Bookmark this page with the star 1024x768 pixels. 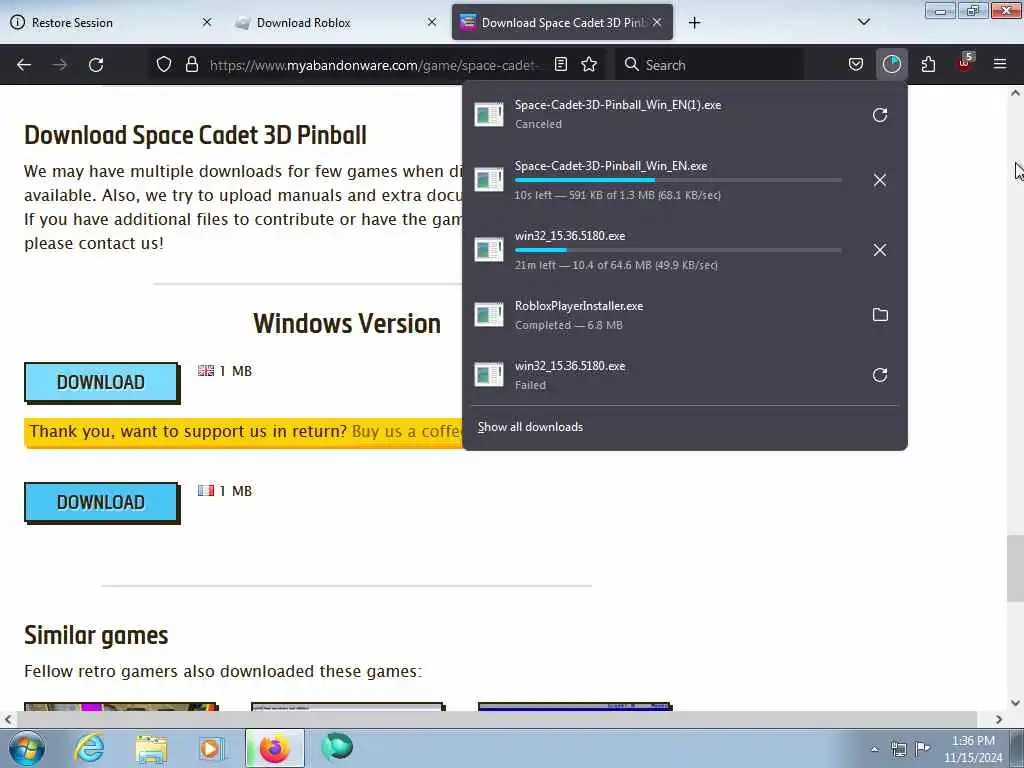pyautogui.click(x=589, y=65)
